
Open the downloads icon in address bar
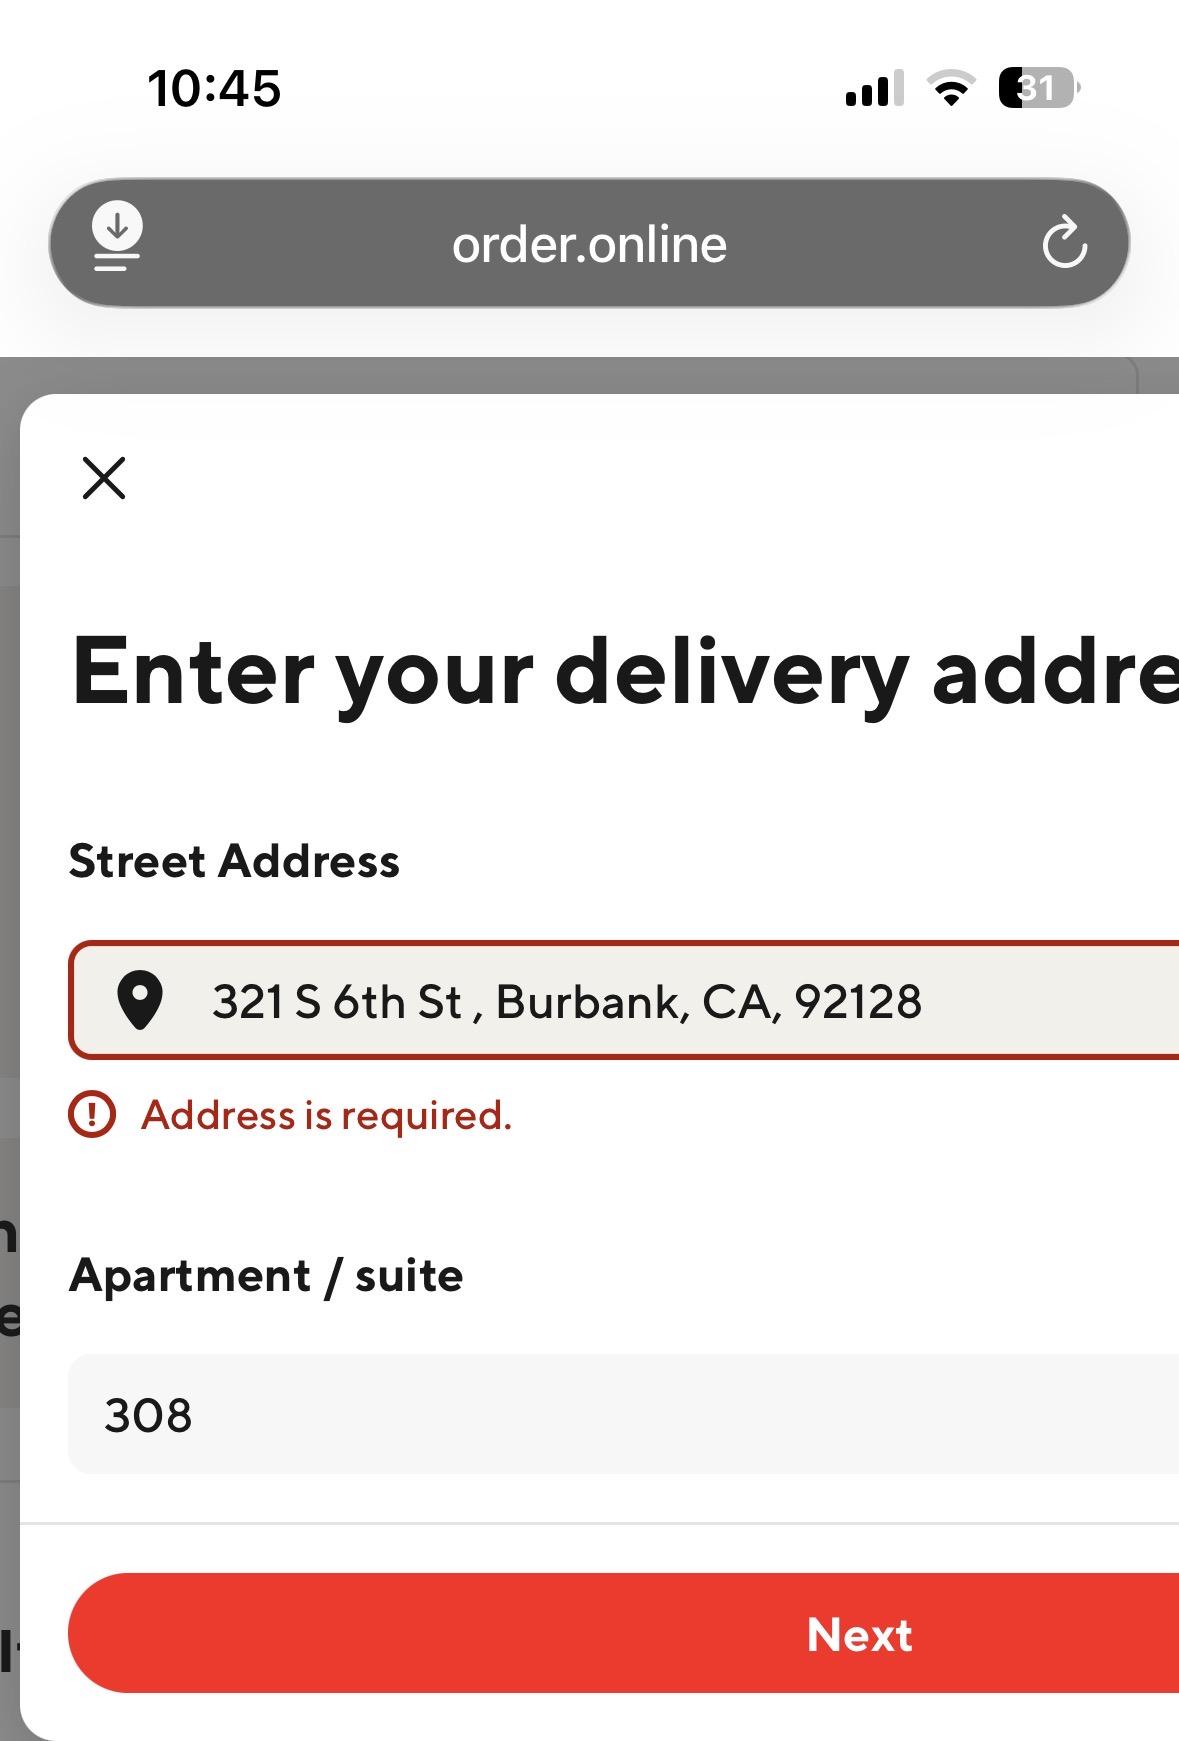coord(117,238)
